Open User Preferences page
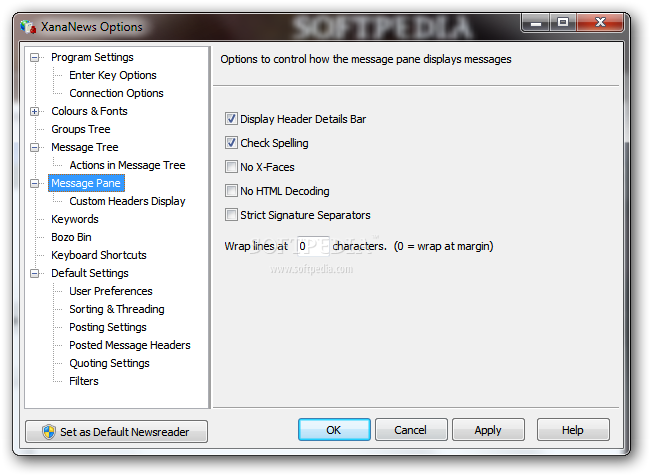 click(x=110, y=291)
